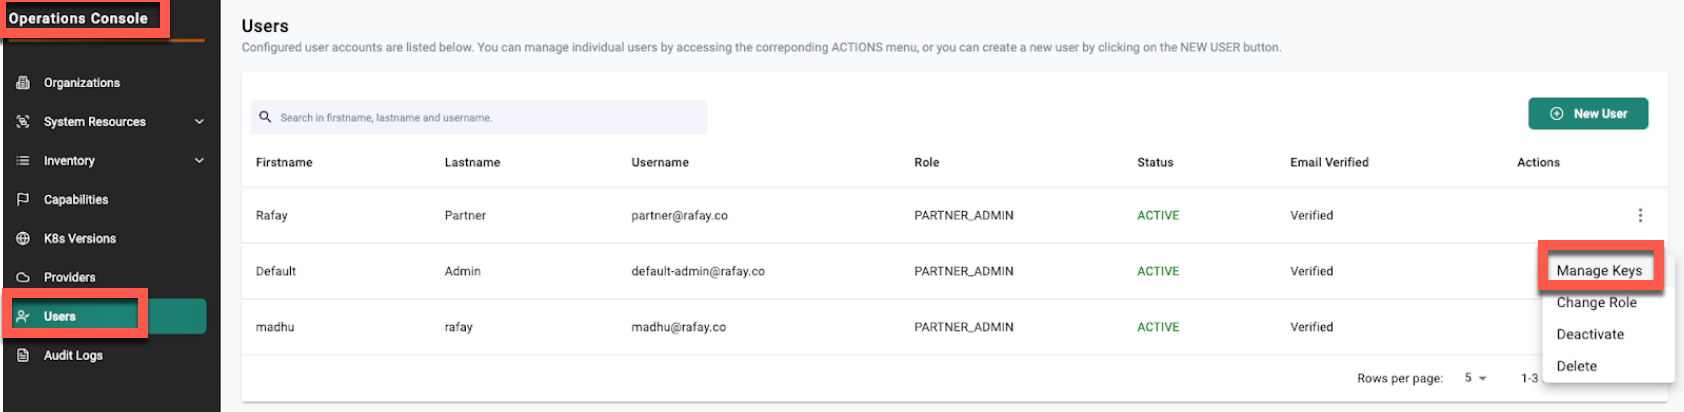Open actions menu for partner@rafay.co row

point(1640,216)
